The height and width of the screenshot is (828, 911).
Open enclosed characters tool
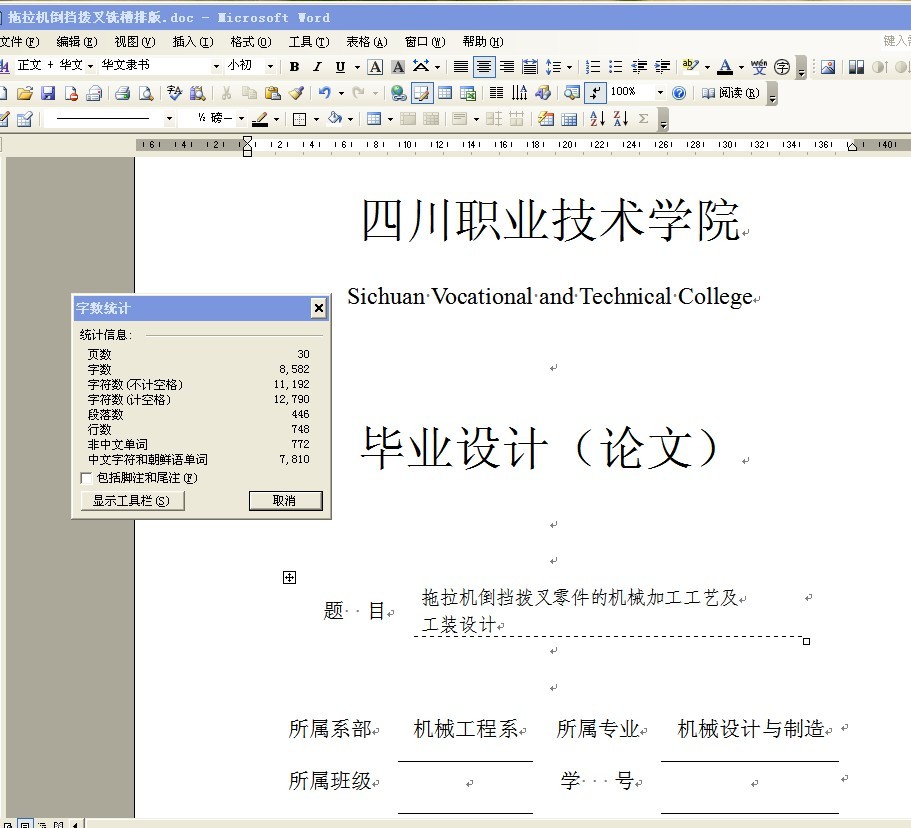click(x=782, y=67)
